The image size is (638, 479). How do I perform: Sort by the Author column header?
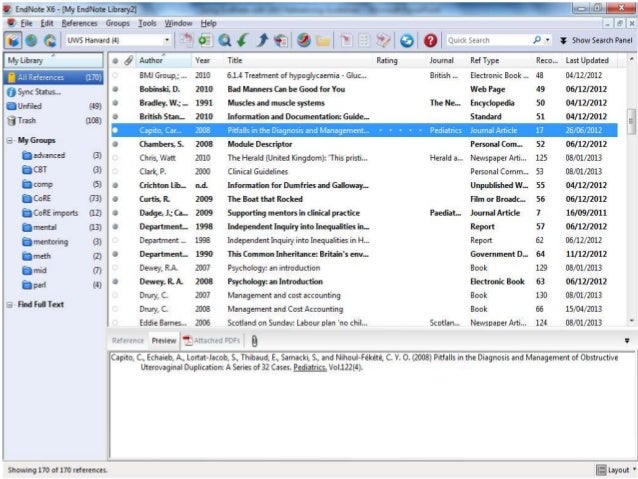(164, 61)
